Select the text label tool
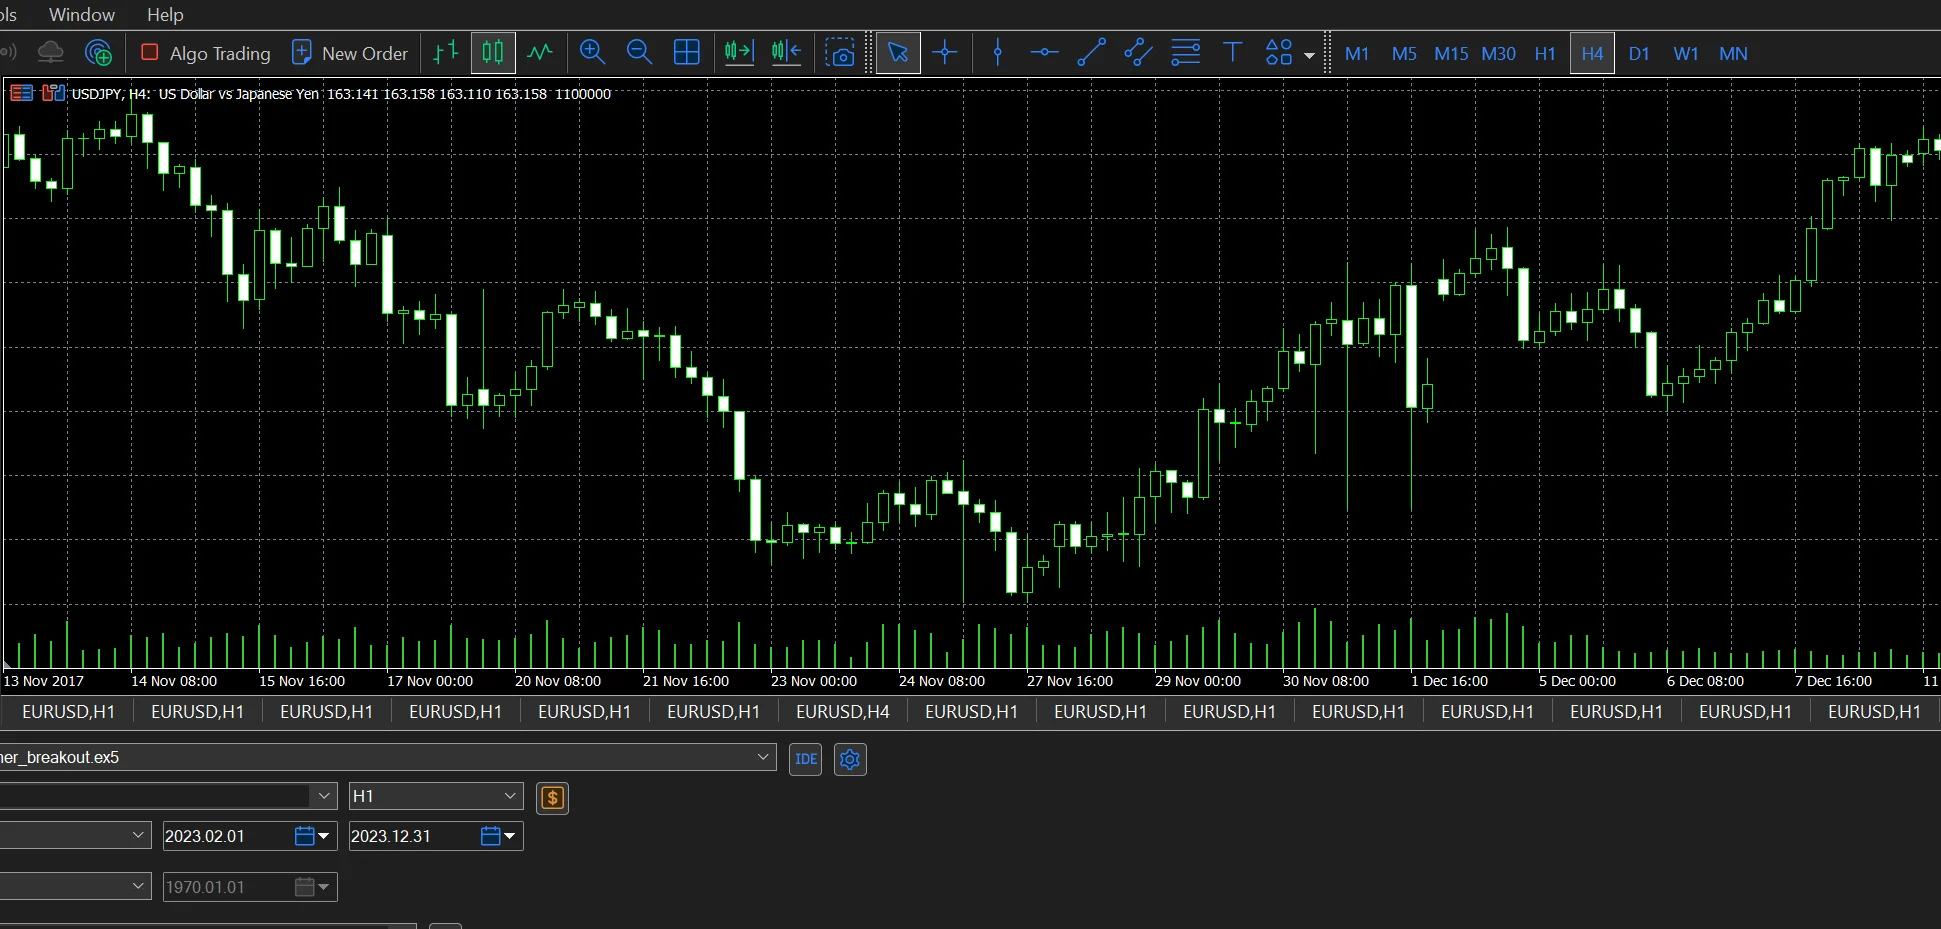 [x=1232, y=53]
